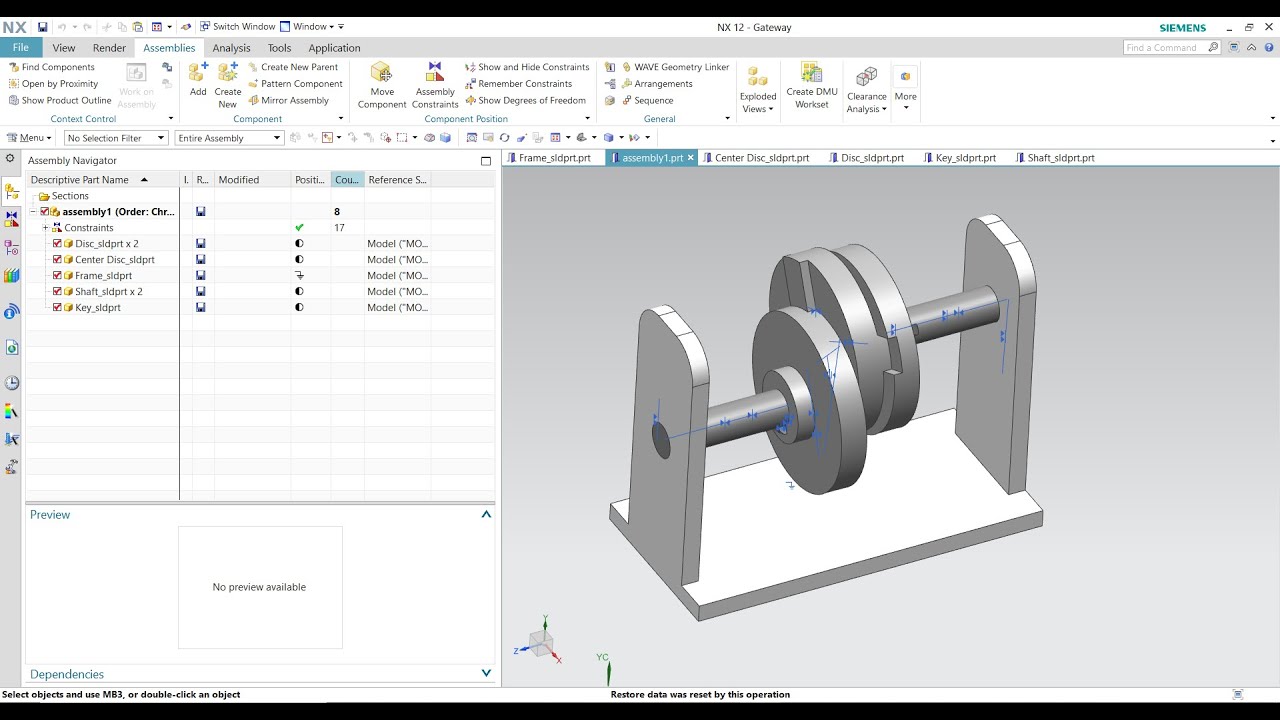Open the Menu dropdown
The image size is (1280, 720).
point(29,138)
